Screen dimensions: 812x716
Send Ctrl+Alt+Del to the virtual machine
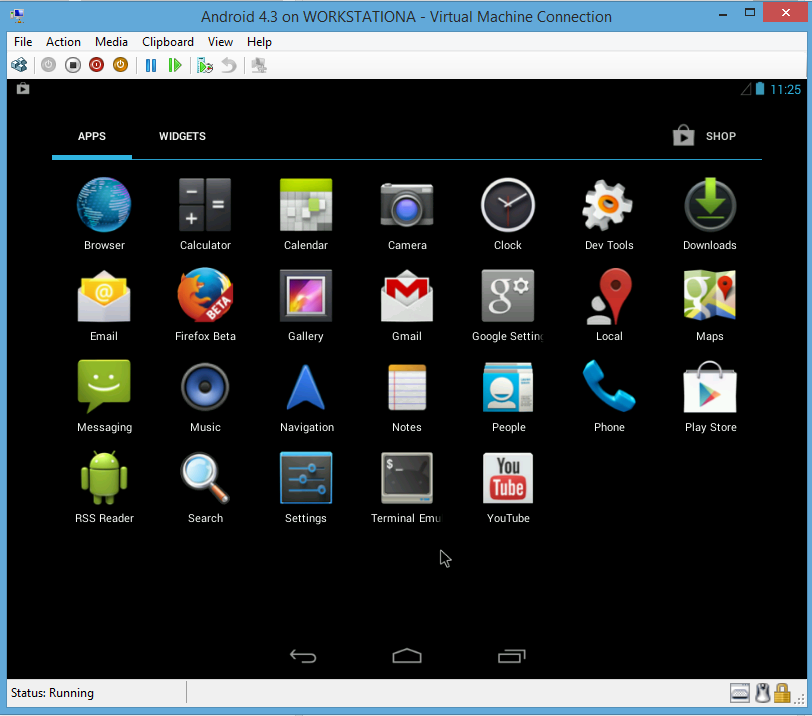click(x=19, y=65)
